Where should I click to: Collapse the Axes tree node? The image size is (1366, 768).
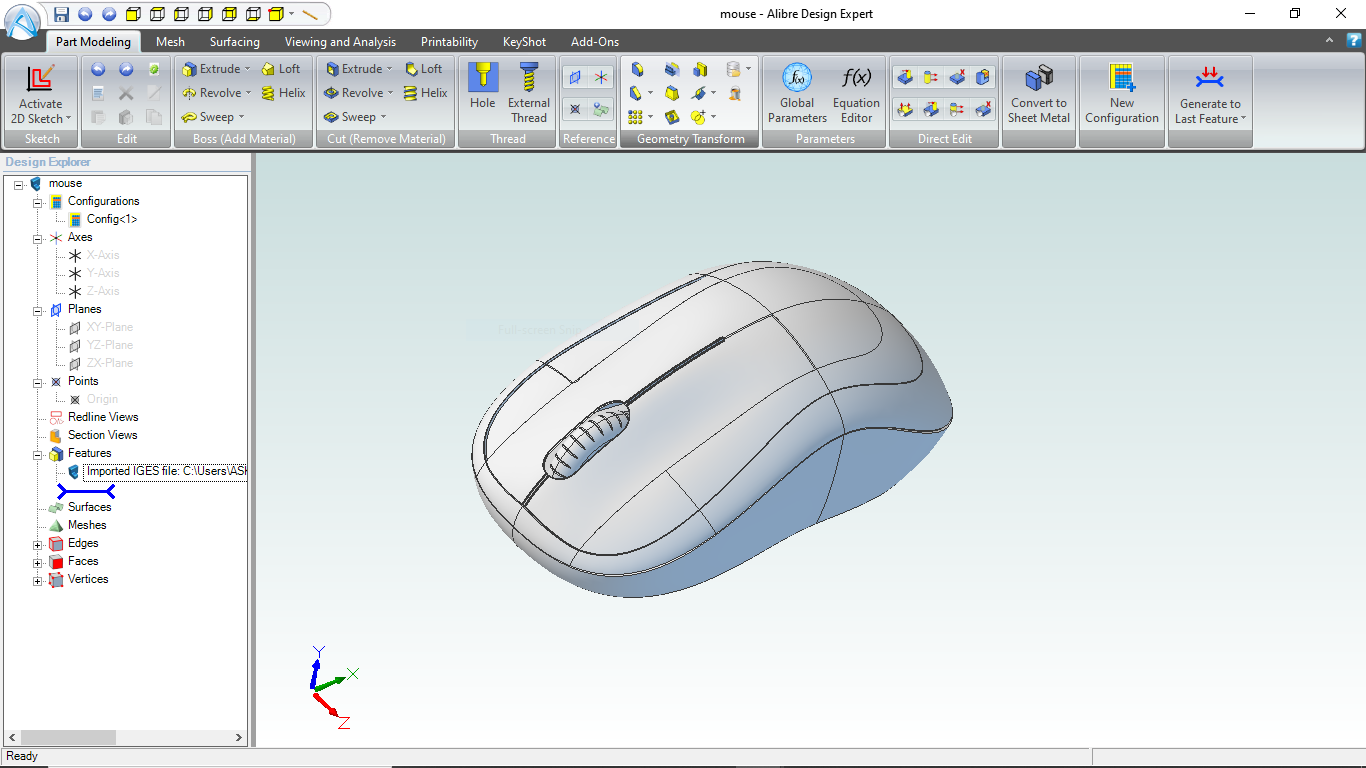click(38, 238)
